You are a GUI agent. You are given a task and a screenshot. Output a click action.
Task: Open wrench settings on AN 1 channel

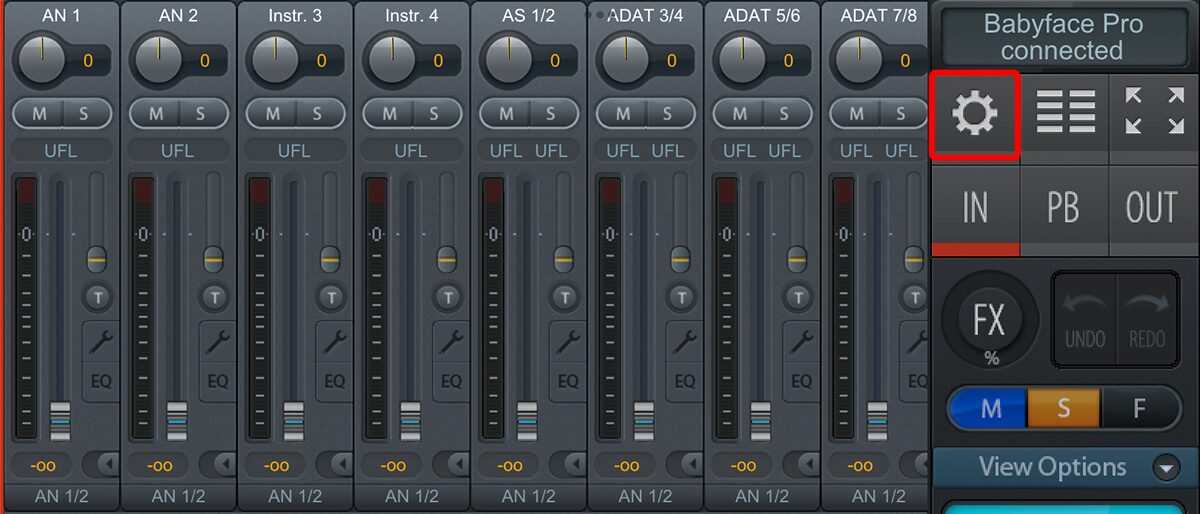point(101,343)
